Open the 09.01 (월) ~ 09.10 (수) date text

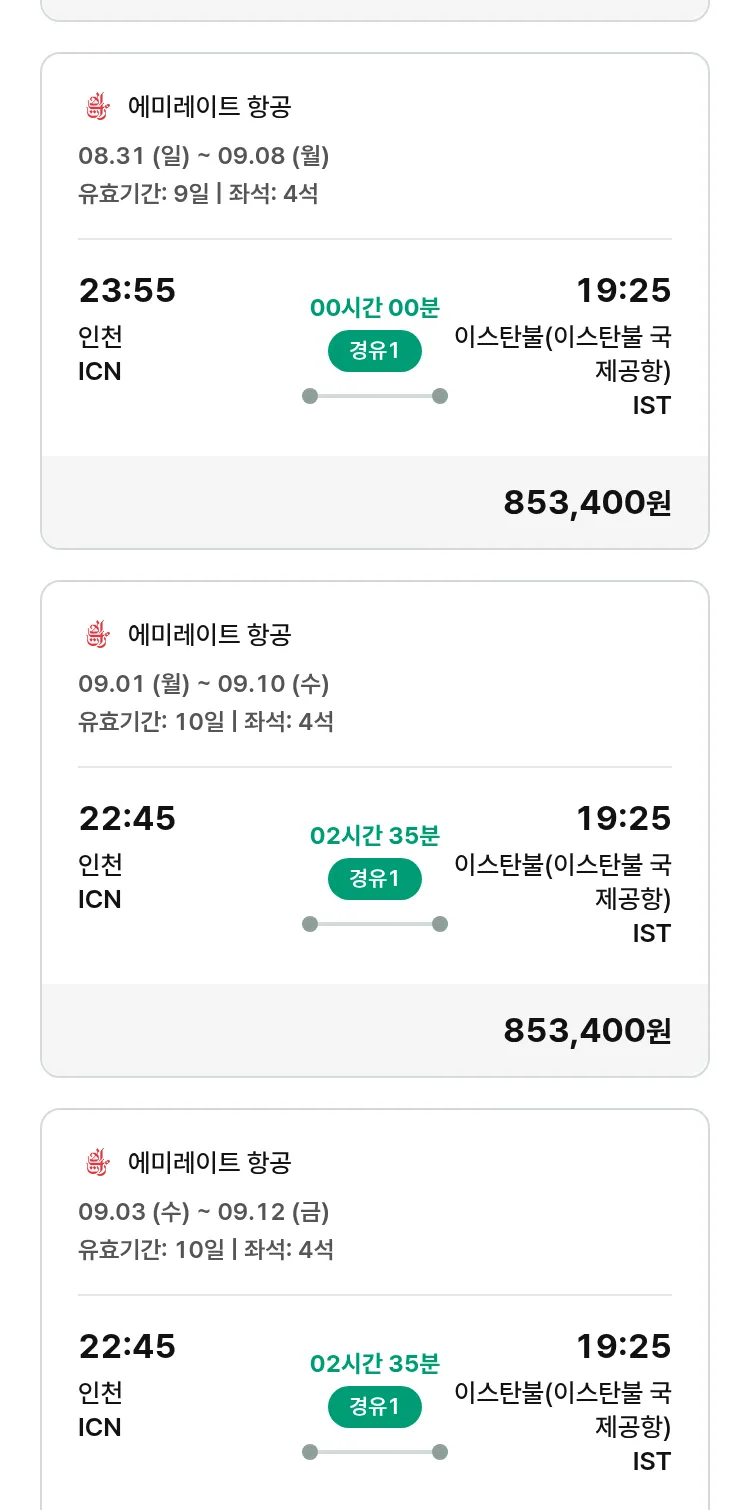coord(204,684)
